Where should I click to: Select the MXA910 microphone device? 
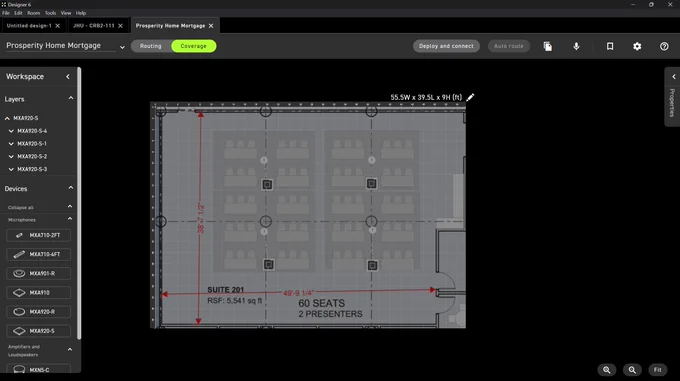tap(39, 293)
